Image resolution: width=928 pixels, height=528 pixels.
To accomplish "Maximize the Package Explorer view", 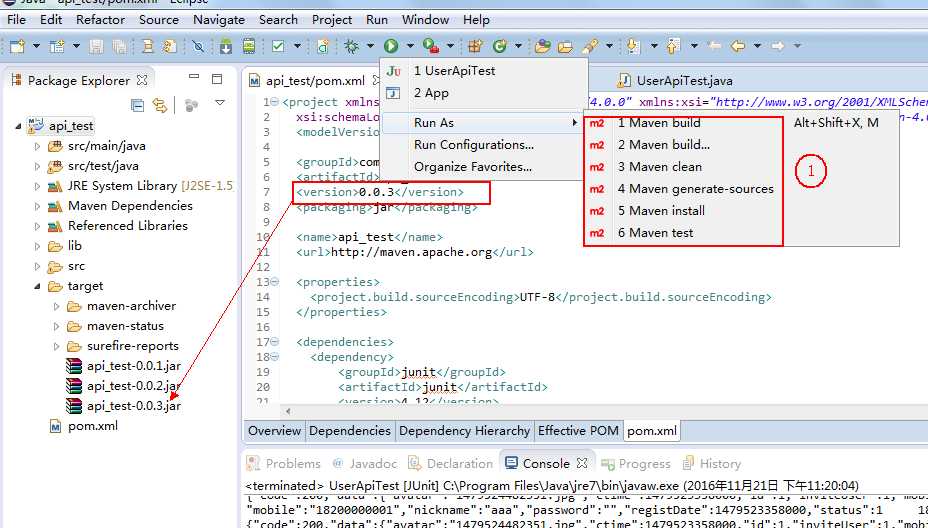I will 217,79.
